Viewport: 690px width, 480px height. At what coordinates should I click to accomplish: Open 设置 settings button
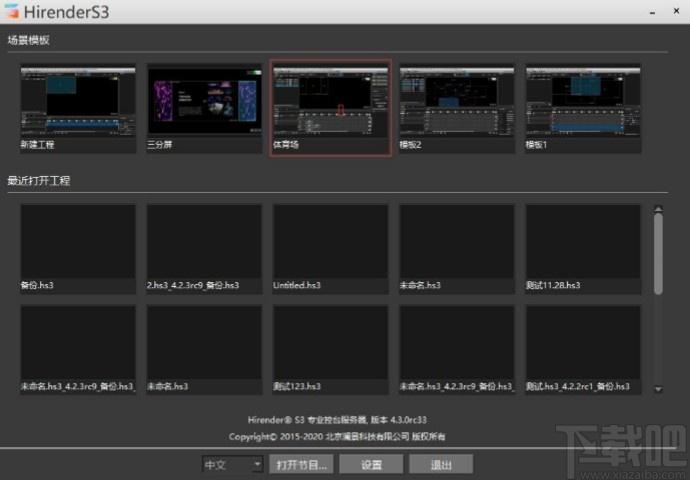click(371, 465)
